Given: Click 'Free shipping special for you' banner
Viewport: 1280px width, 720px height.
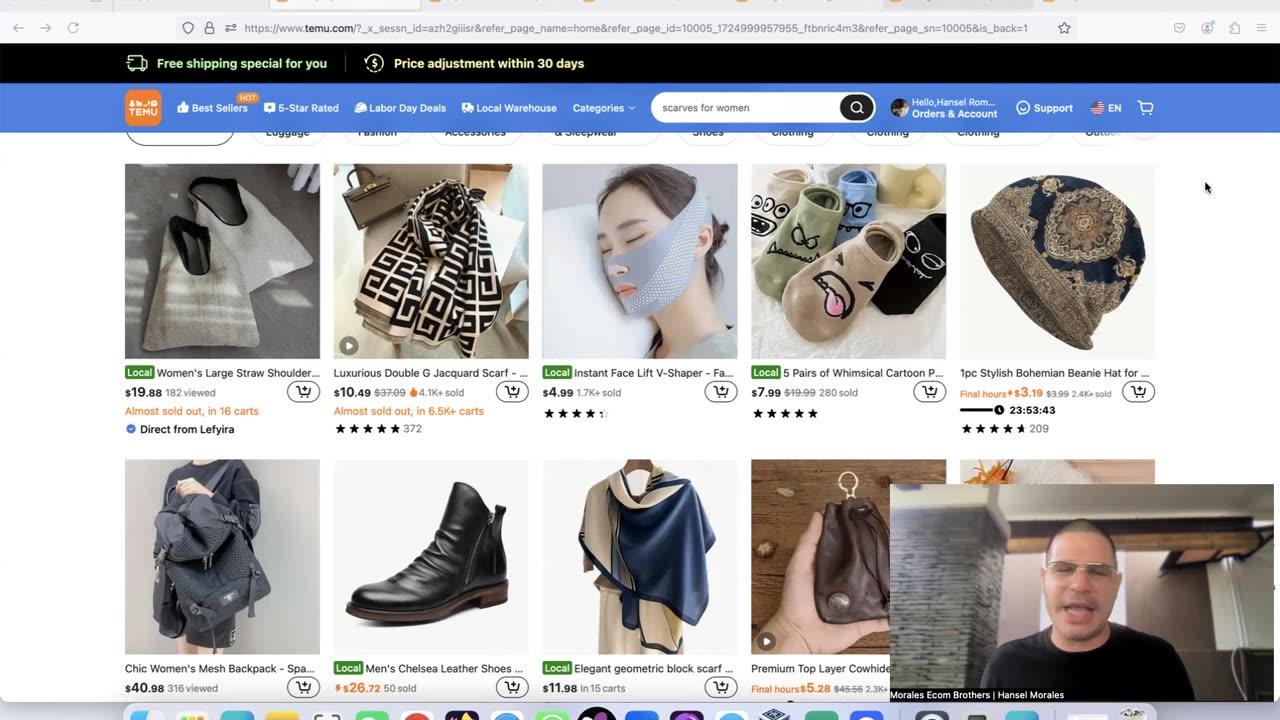Looking at the screenshot, I should (227, 63).
